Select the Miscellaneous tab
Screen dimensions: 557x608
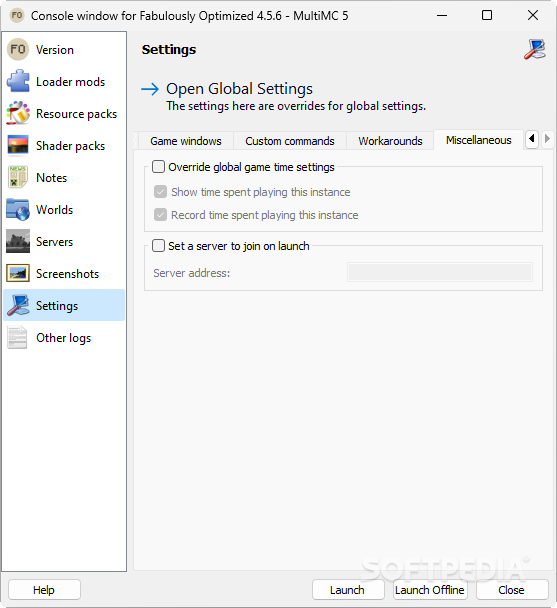(479, 140)
